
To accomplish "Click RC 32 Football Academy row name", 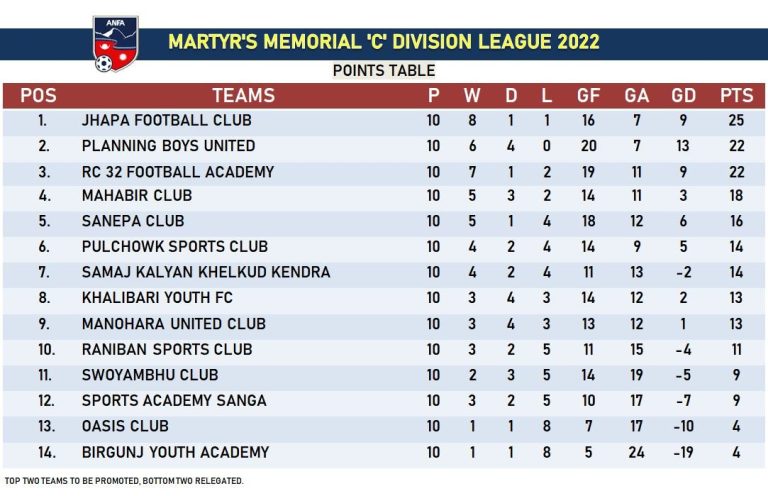I will coord(177,172).
